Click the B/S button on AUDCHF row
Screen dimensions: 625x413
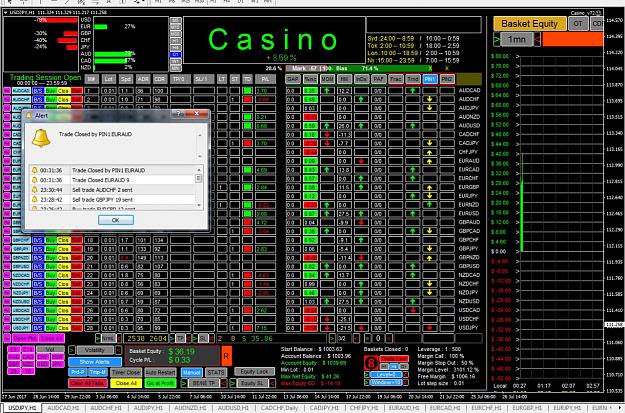click(x=38, y=99)
